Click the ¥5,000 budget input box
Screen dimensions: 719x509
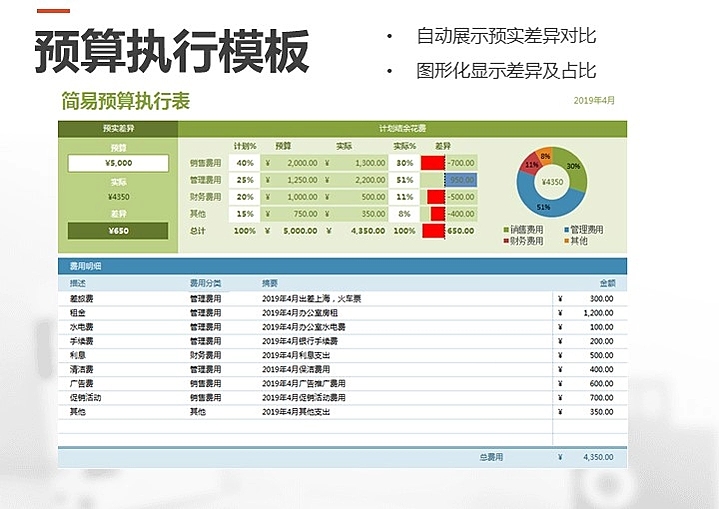click(x=118, y=163)
